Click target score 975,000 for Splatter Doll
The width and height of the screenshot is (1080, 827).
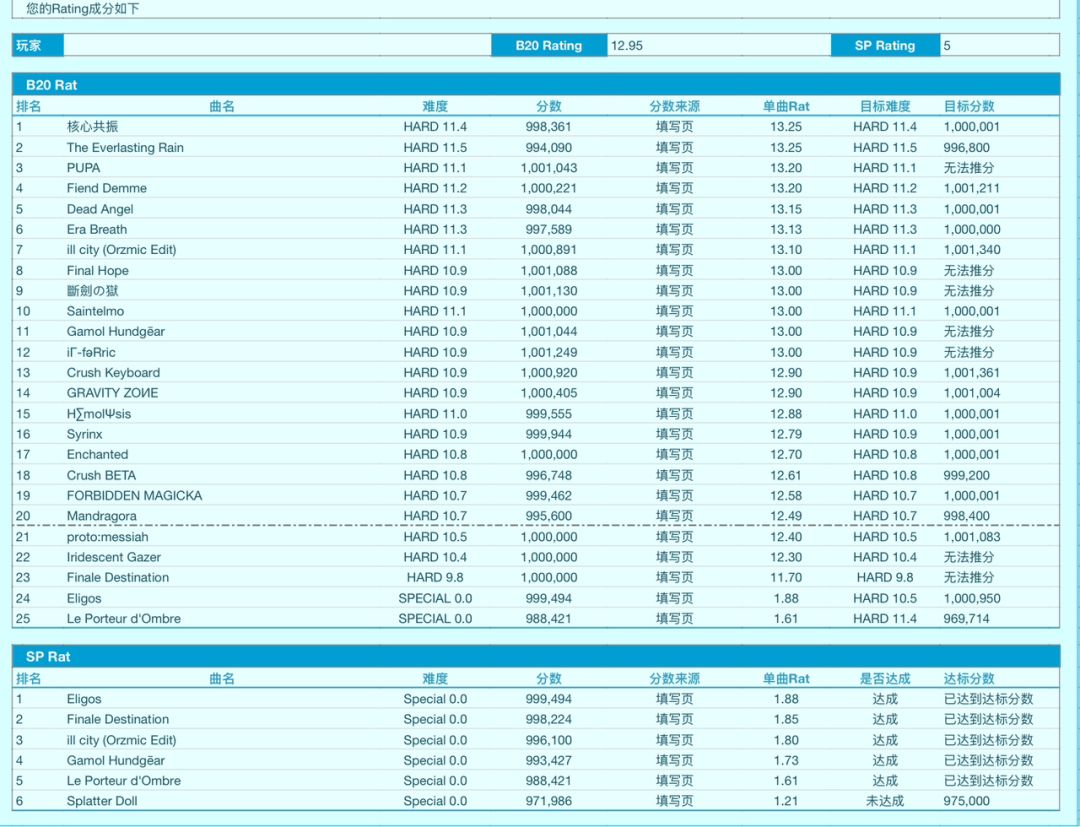tap(966, 801)
